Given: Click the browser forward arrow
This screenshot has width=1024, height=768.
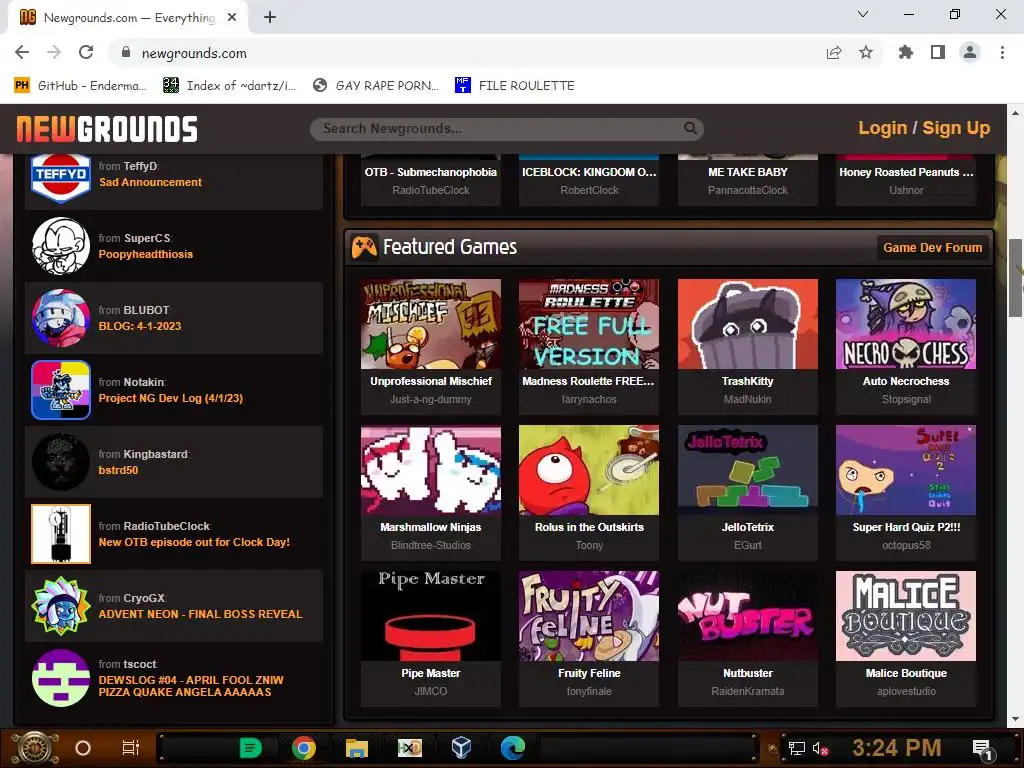Looking at the screenshot, I should (x=54, y=52).
